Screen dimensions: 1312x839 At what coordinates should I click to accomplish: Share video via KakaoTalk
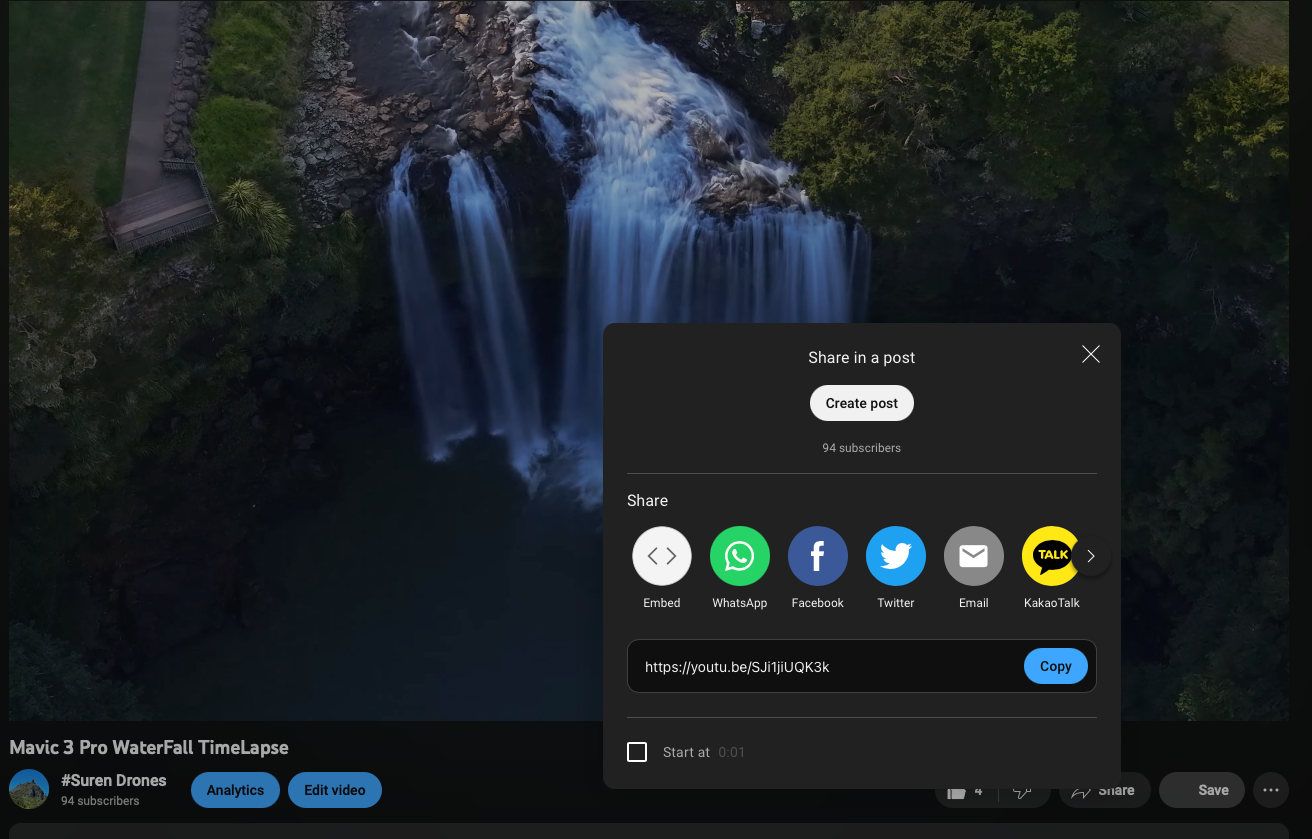[1050, 556]
